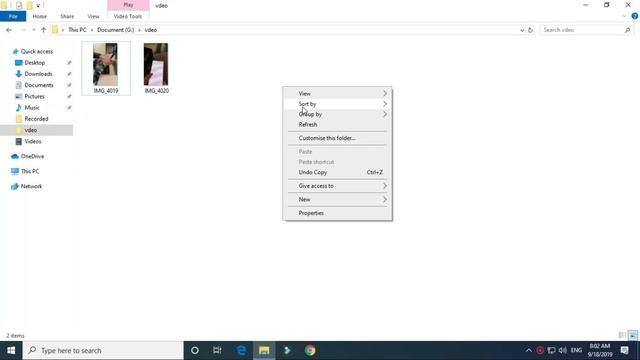Viewport: 640px width, 360px height.
Task: Open the Windows Start menu
Action: tap(11, 351)
